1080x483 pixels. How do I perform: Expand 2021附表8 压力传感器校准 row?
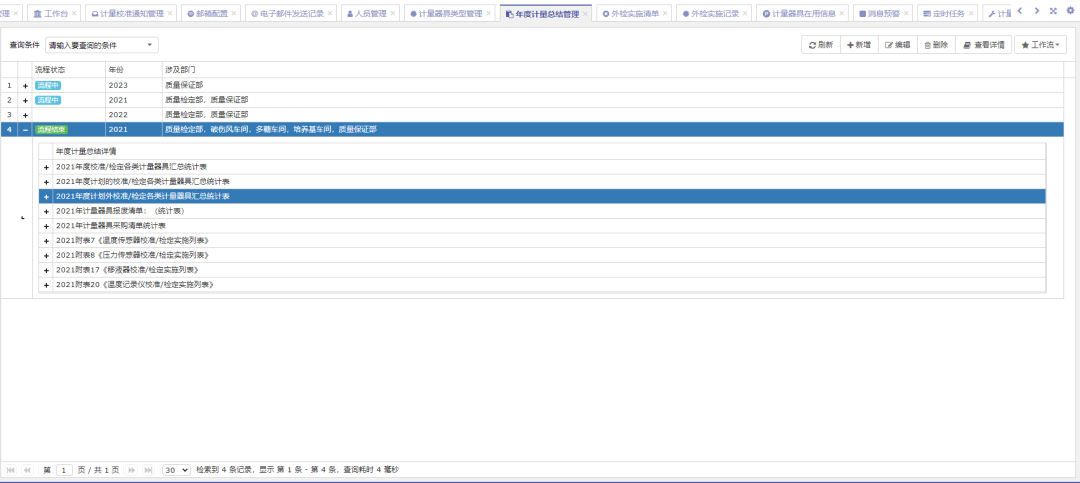click(46, 256)
